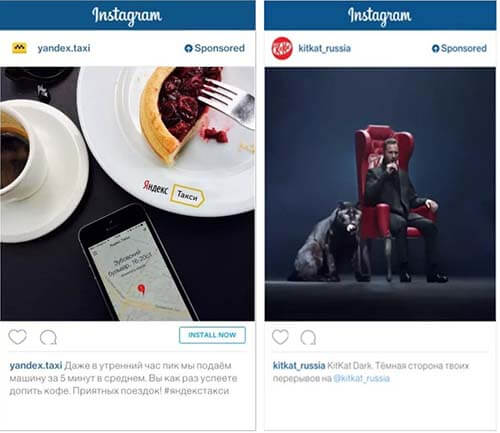The width and height of the screenshot is (500, 433).
Task: Like the kitkat_russia post with the heart icon
Action: pos(280,337)
